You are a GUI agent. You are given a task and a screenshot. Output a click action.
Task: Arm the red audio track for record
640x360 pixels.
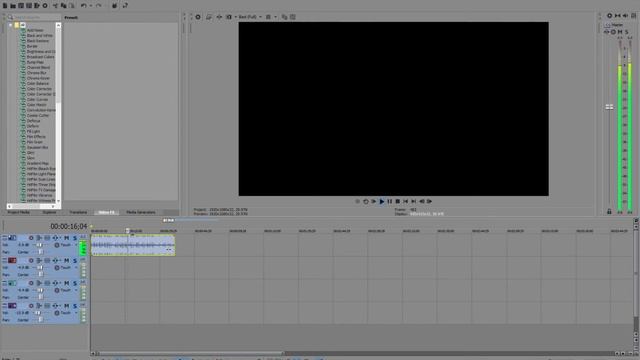[31, 260]
